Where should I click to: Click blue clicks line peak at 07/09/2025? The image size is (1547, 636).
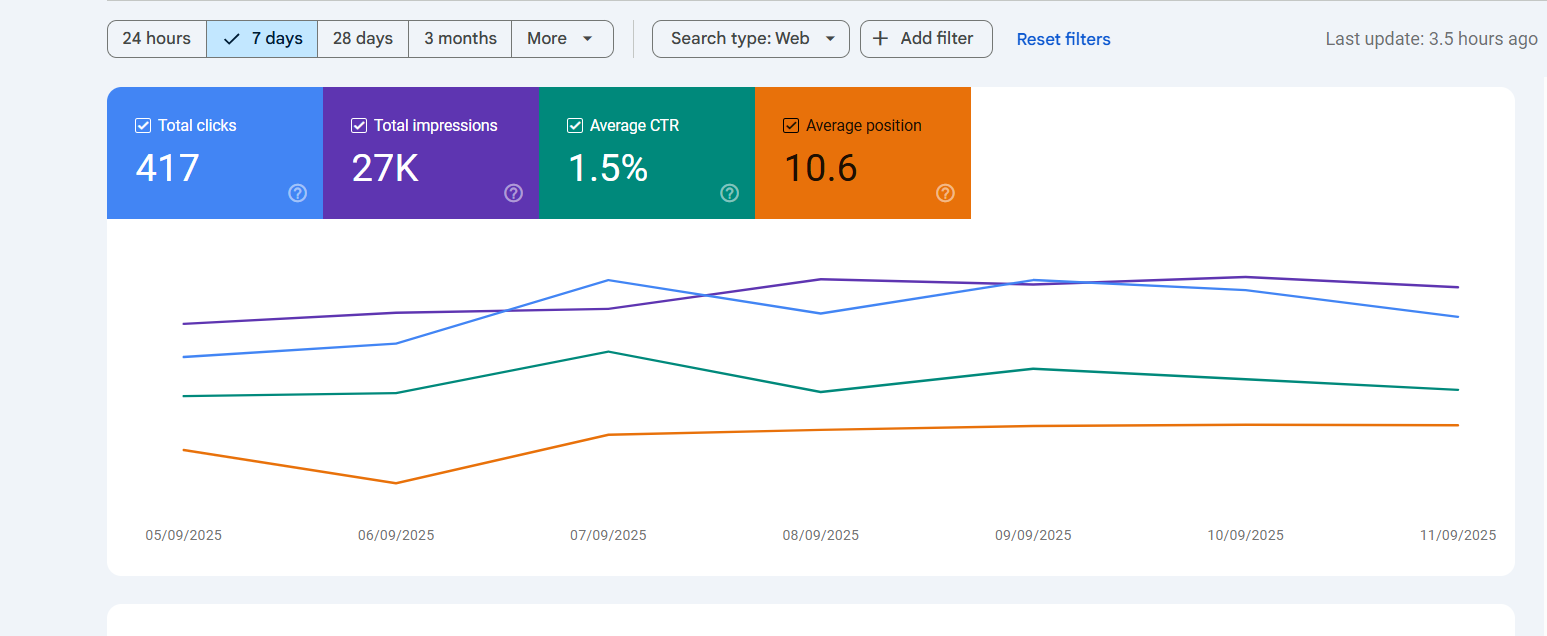tap(608, 280)
